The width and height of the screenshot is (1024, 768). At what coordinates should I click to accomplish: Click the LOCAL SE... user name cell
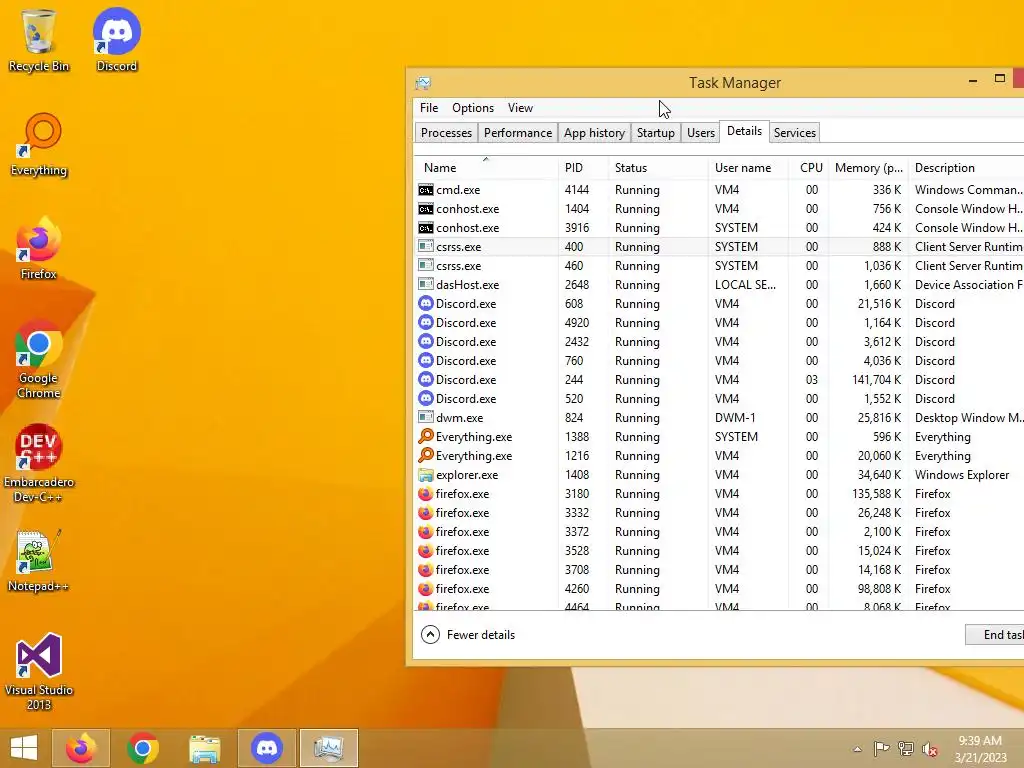coord(745,285)
